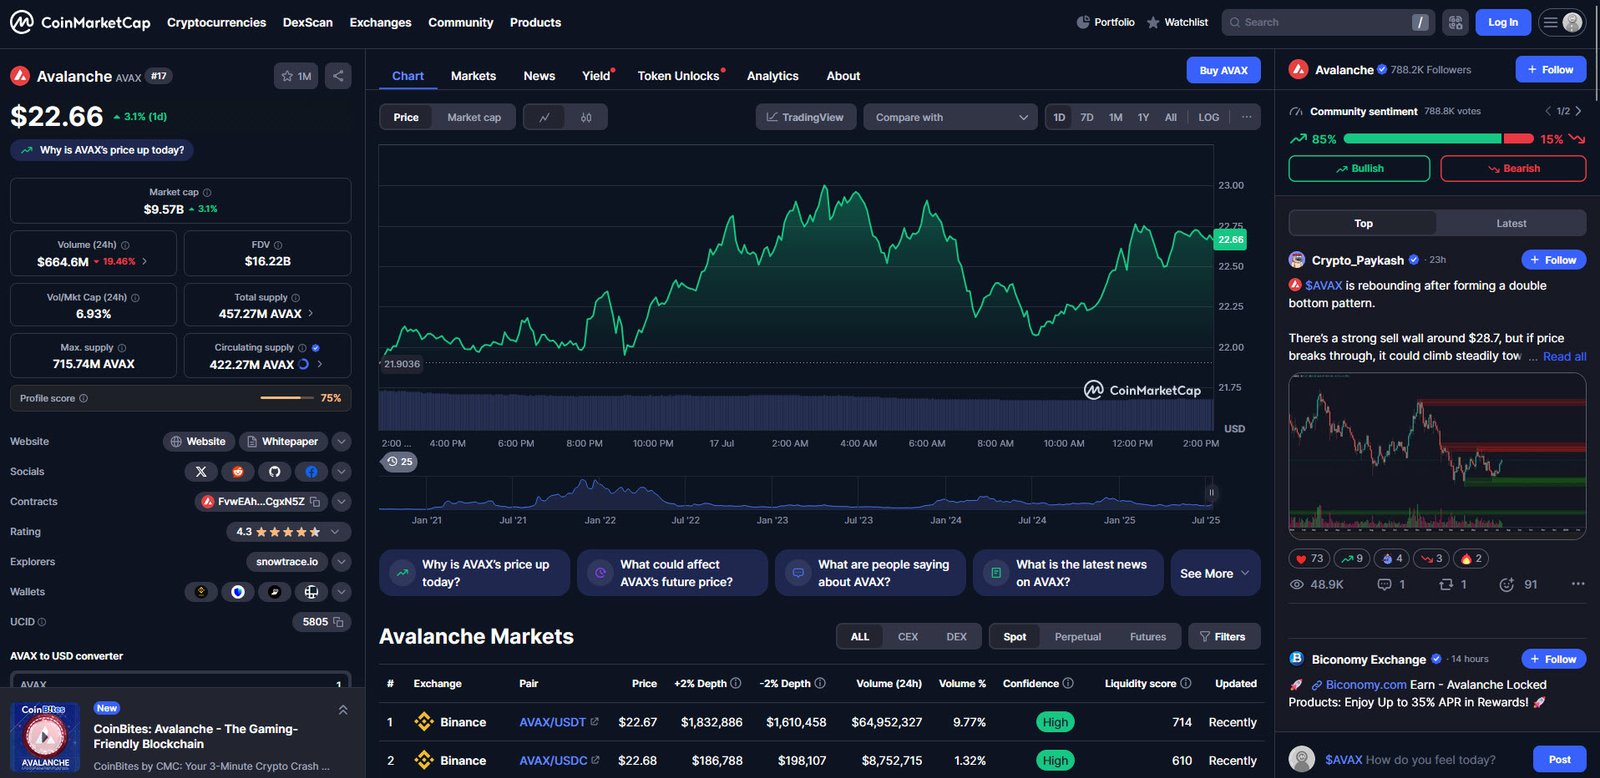
Task: Switch to line chart icon
Action: 544,117
